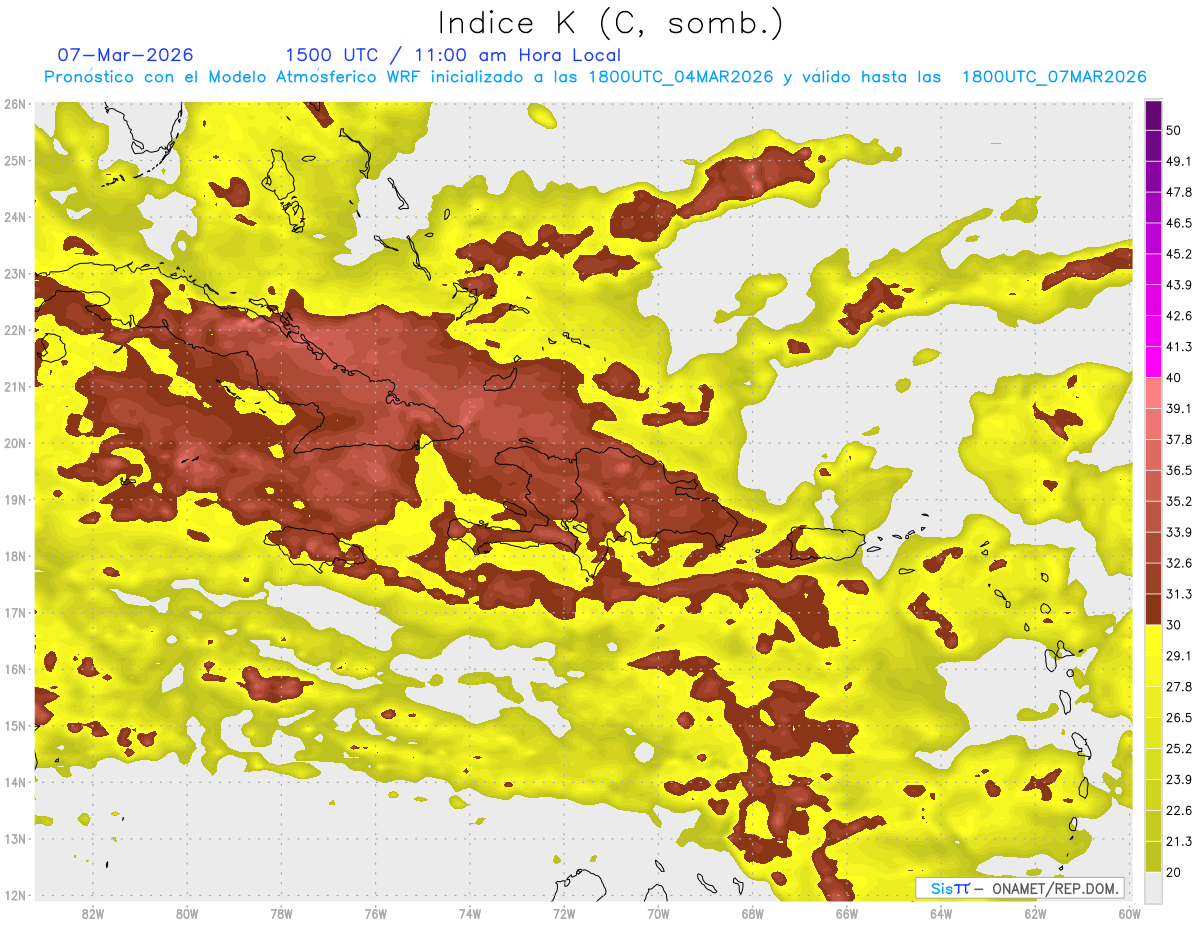Click the map title 'Indice K (C, somb.)'

click(x=611, y=23)
